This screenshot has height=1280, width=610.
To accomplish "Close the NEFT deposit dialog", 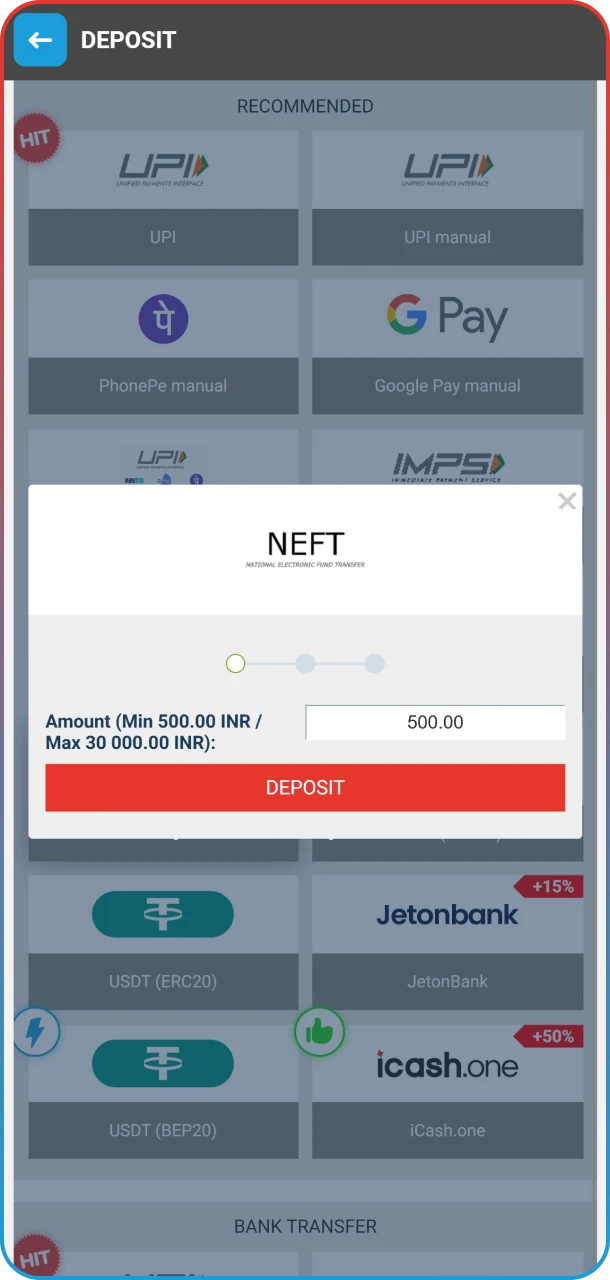I will pos(567,501).
